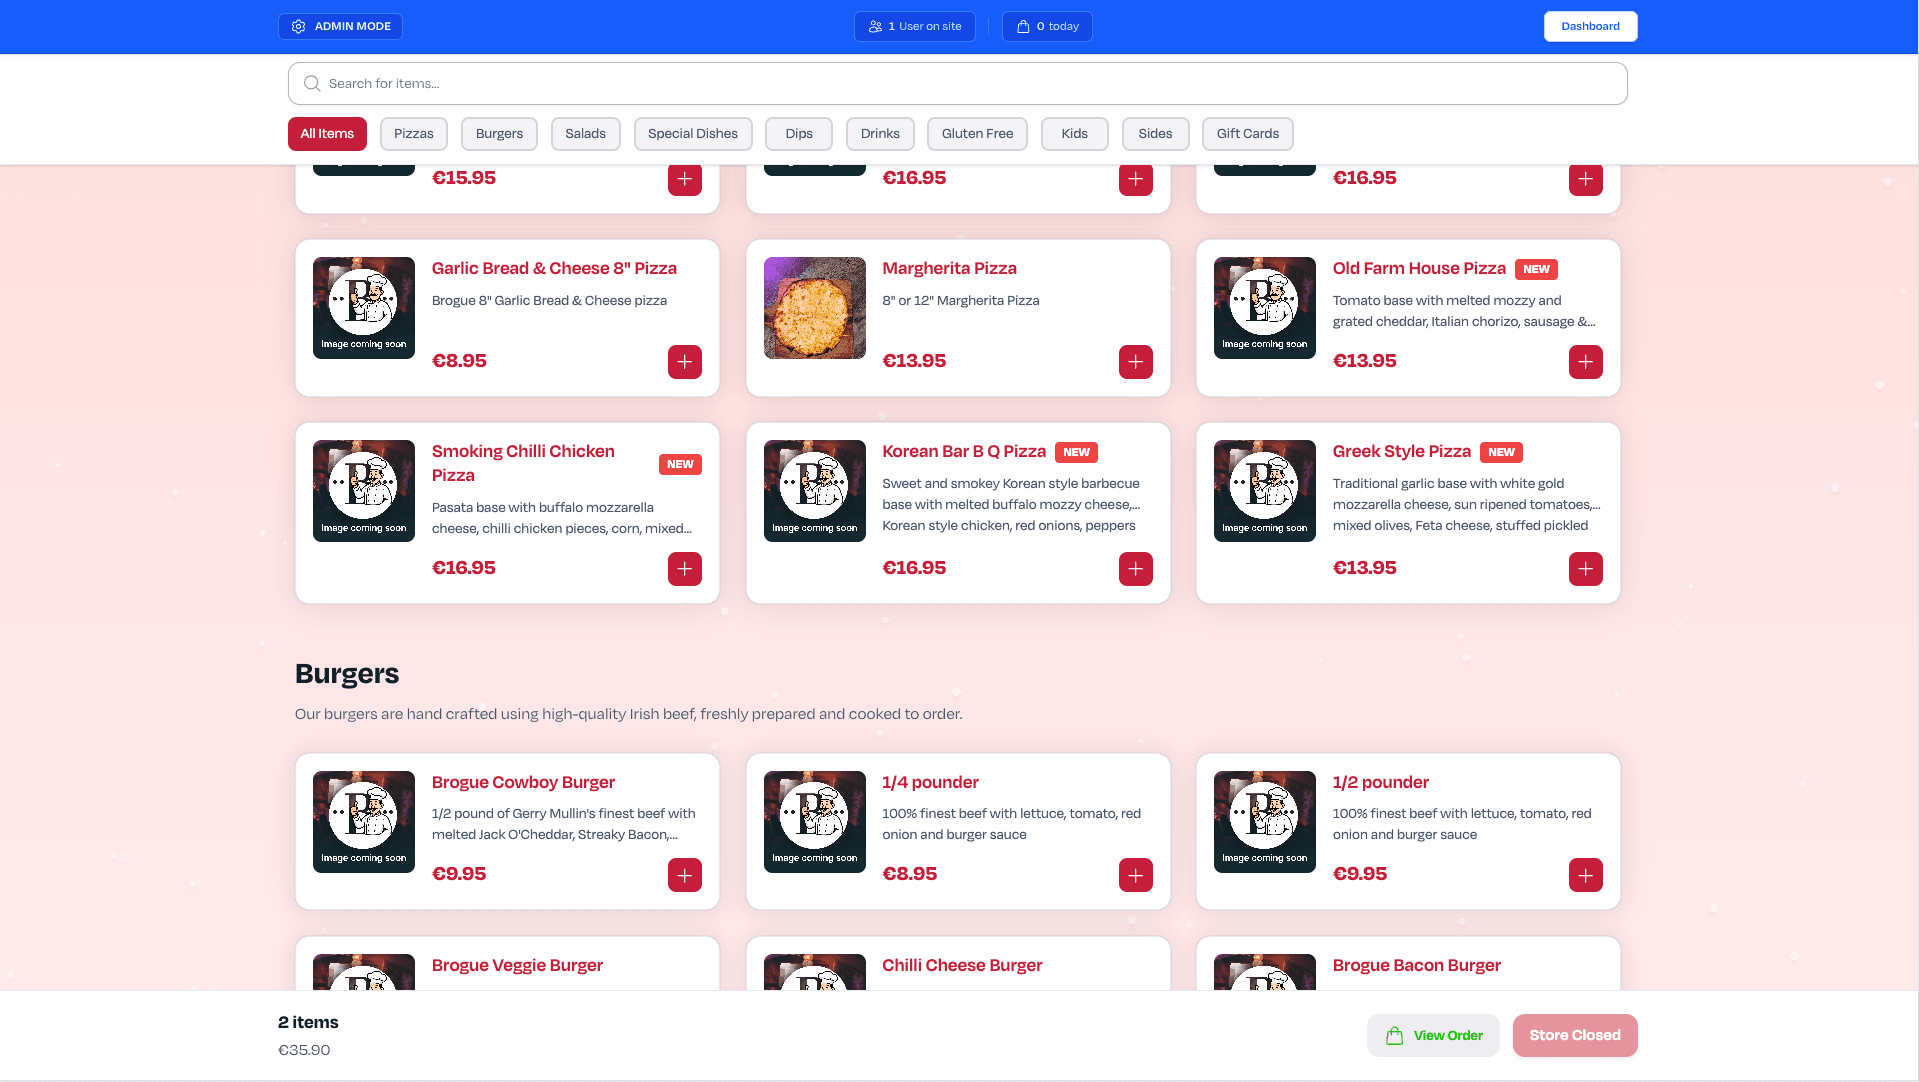Click the users icon in header
The height and width of the screenshot is (1082, 1919).
pyautogui.click(x=875, y=27)
